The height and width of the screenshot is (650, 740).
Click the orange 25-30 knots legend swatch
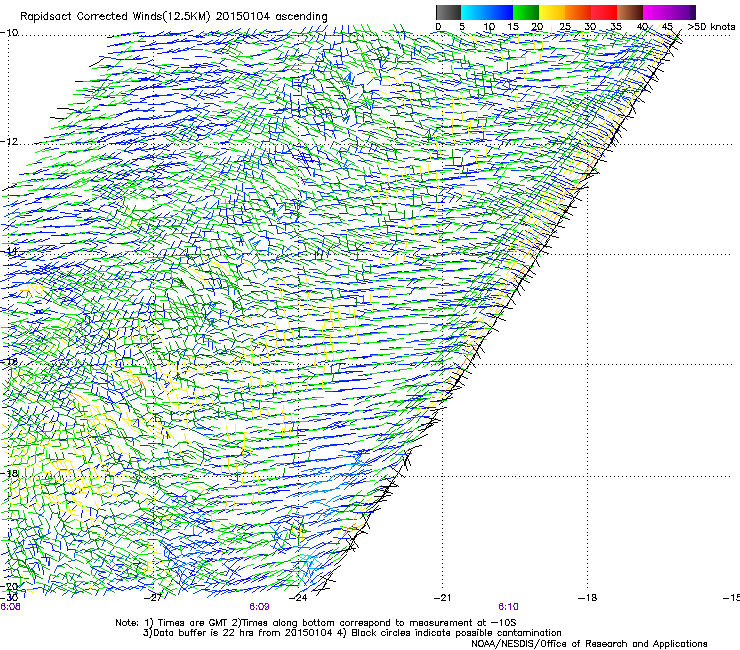click(578, 12)
